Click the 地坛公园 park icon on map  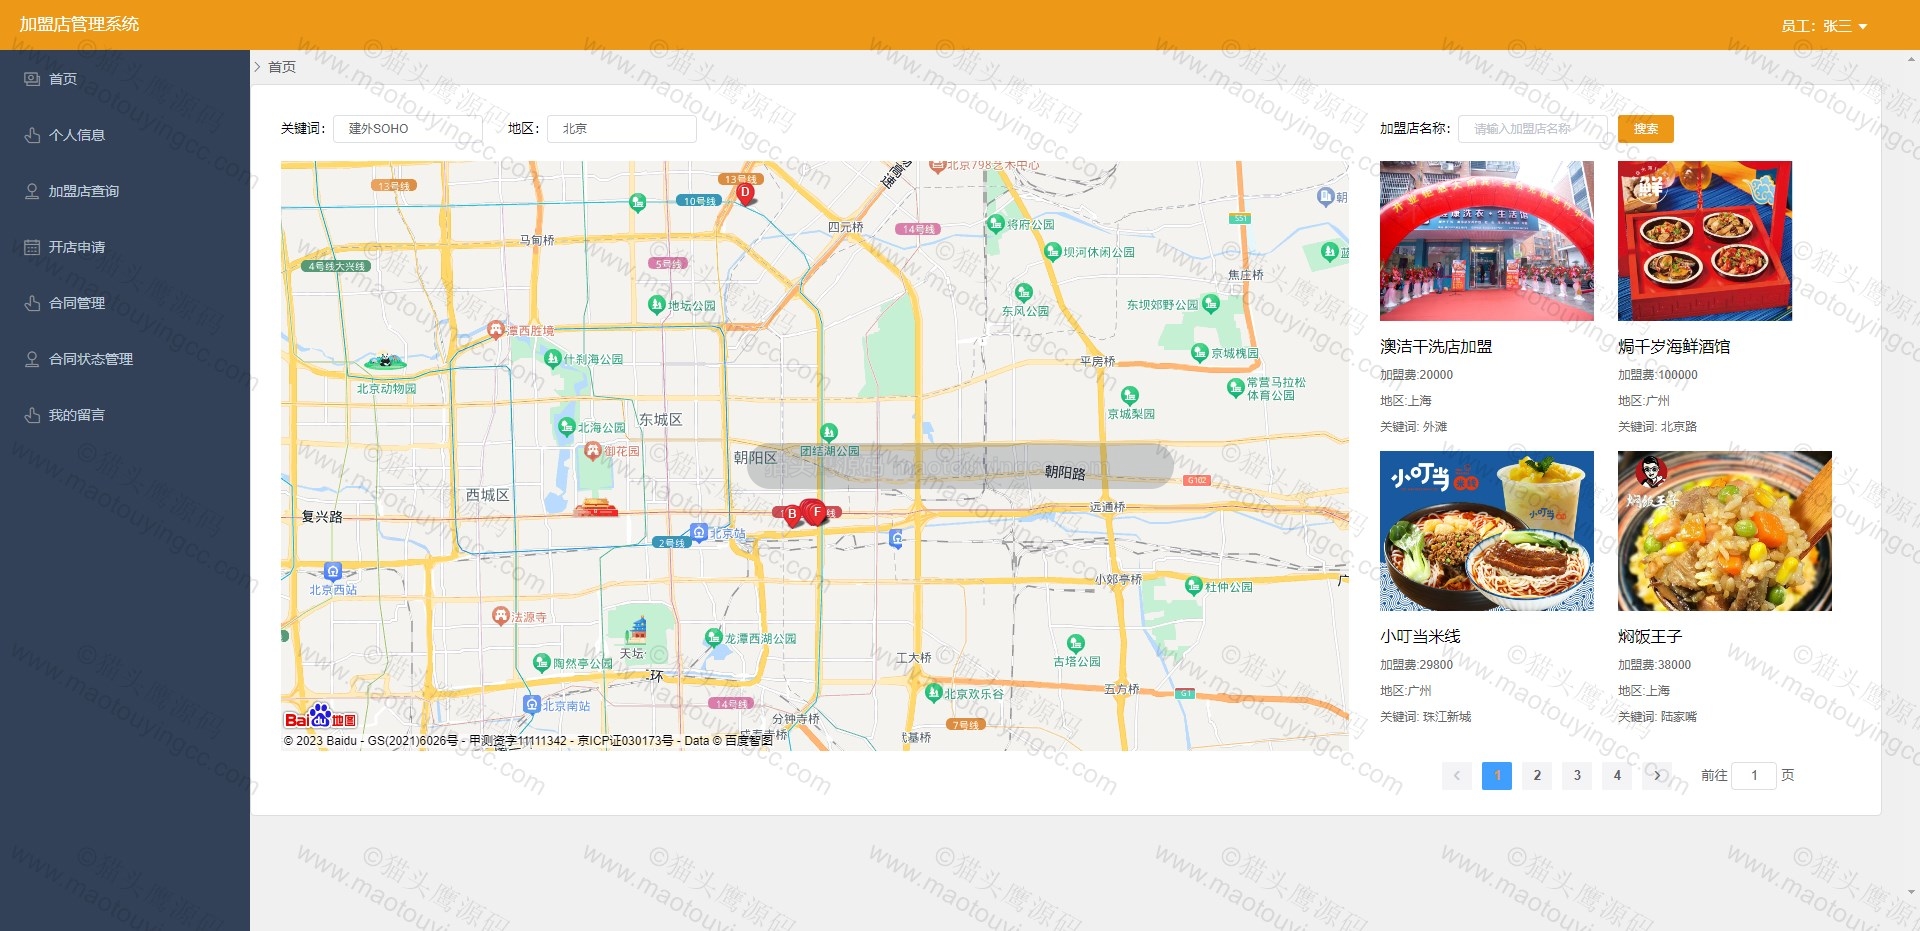pos(656,304)
